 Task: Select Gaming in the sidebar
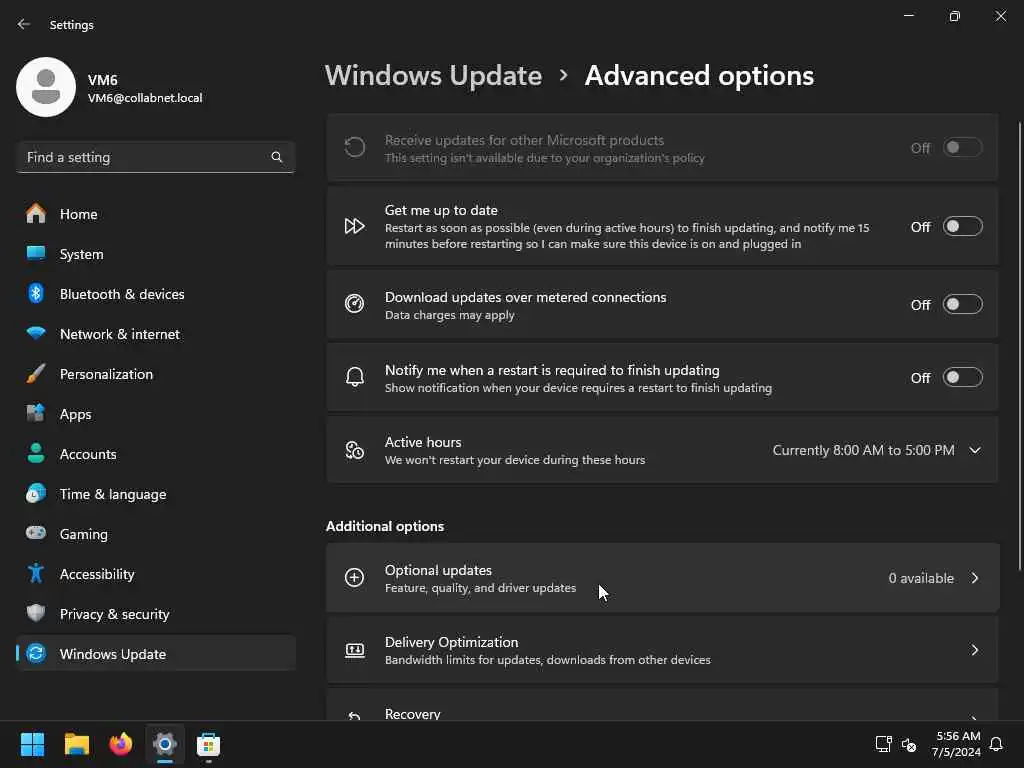[156, 533]
